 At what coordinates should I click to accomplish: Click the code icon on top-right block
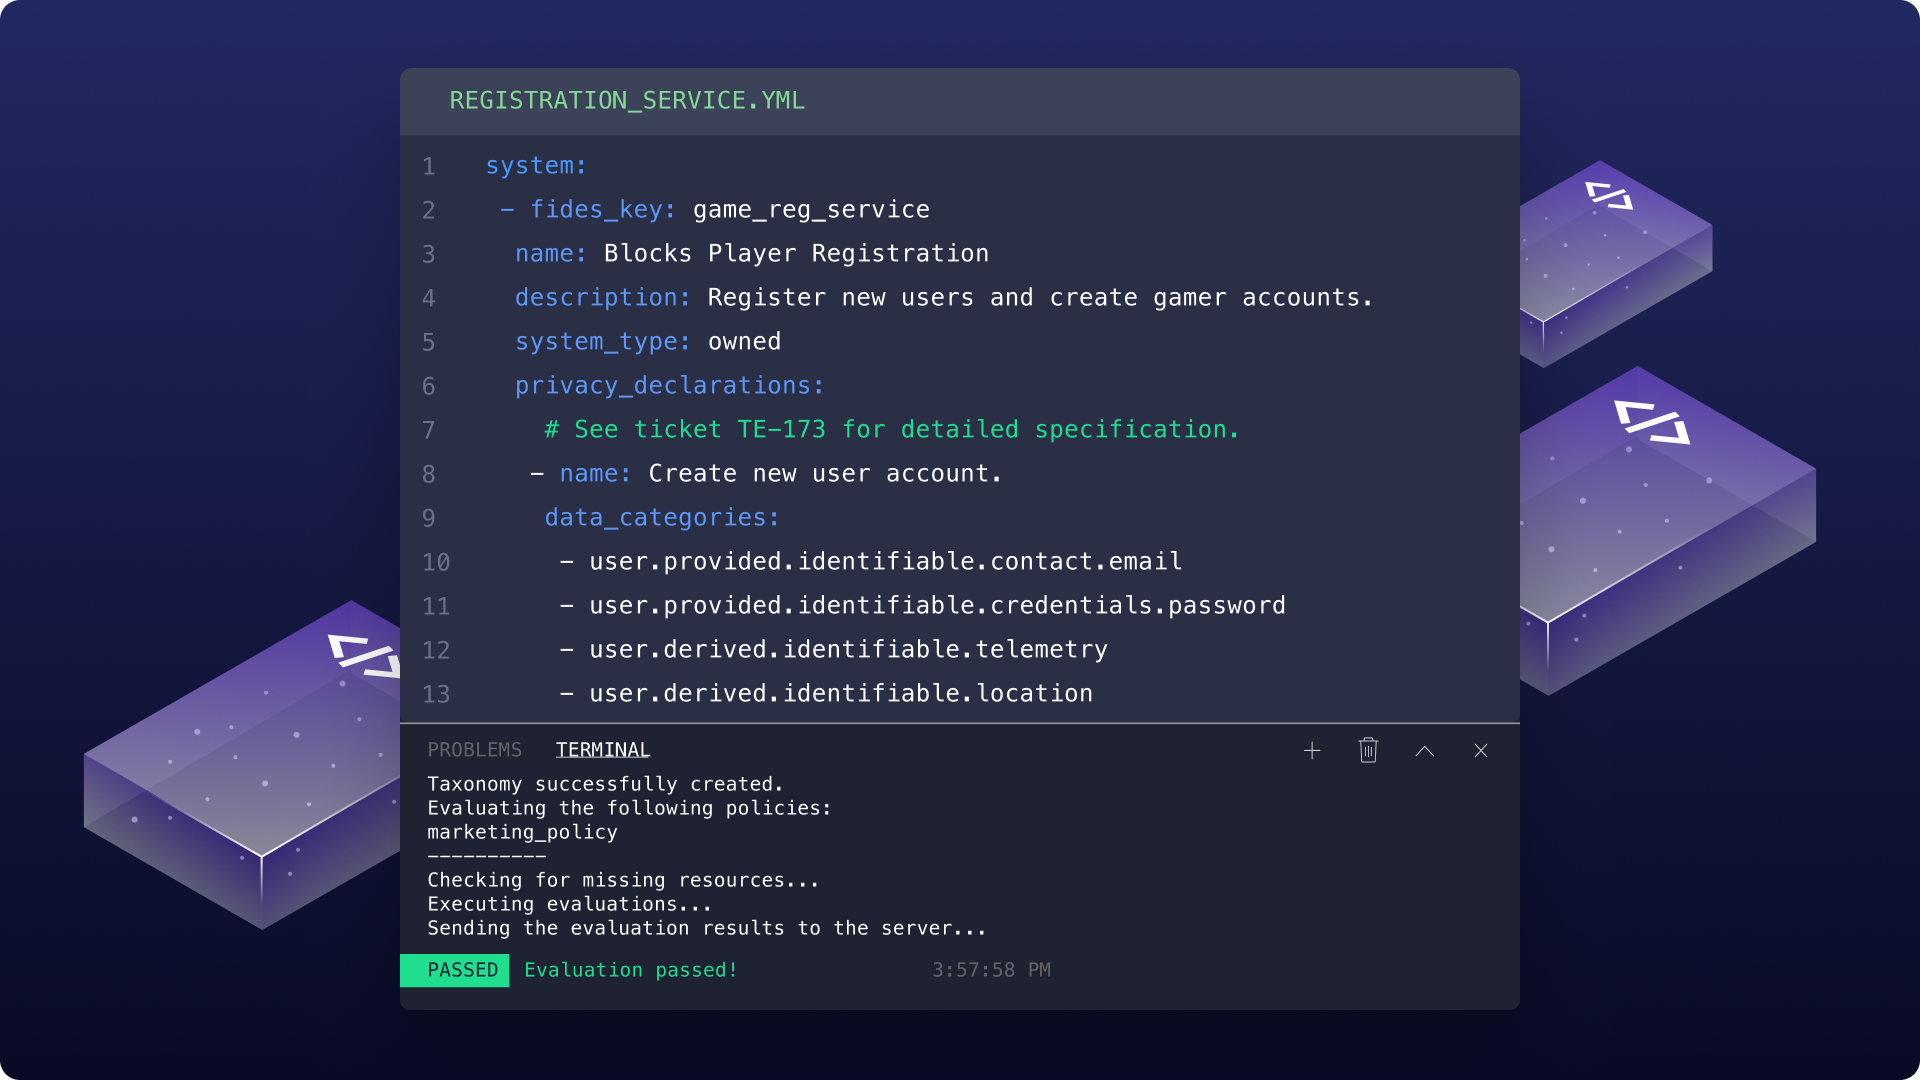pyautogui.click(x=1609, y=195)
